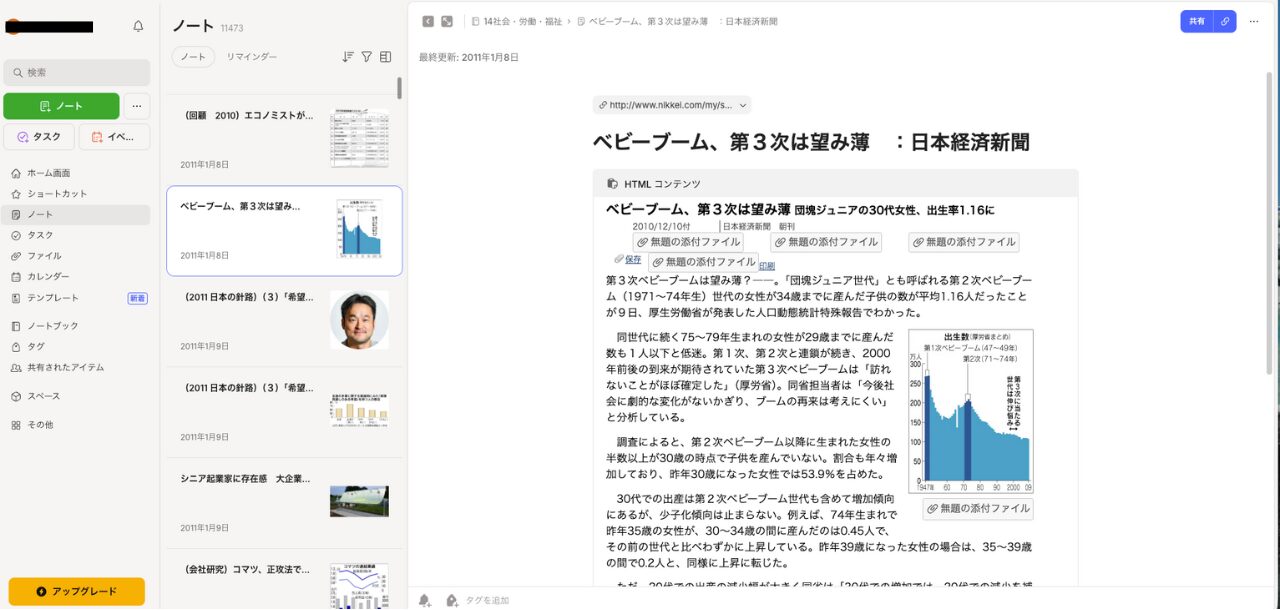
Task: Click the sort notes icon
Action: point(348,57)
